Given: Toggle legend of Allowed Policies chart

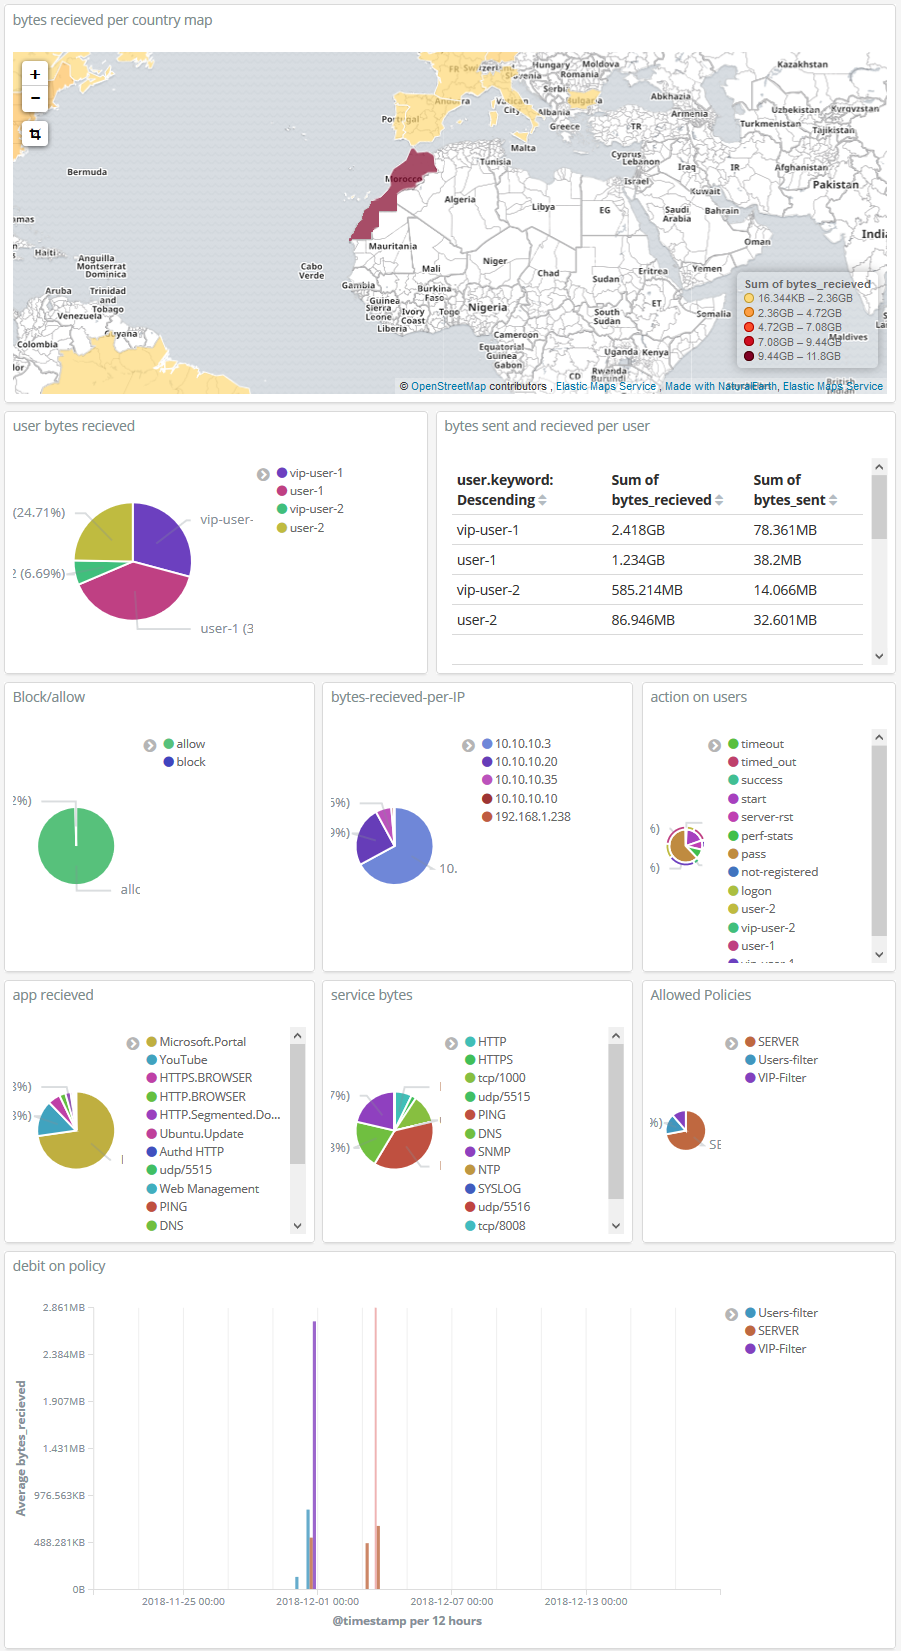Looking at the screenshot, I should (731, 1043).
